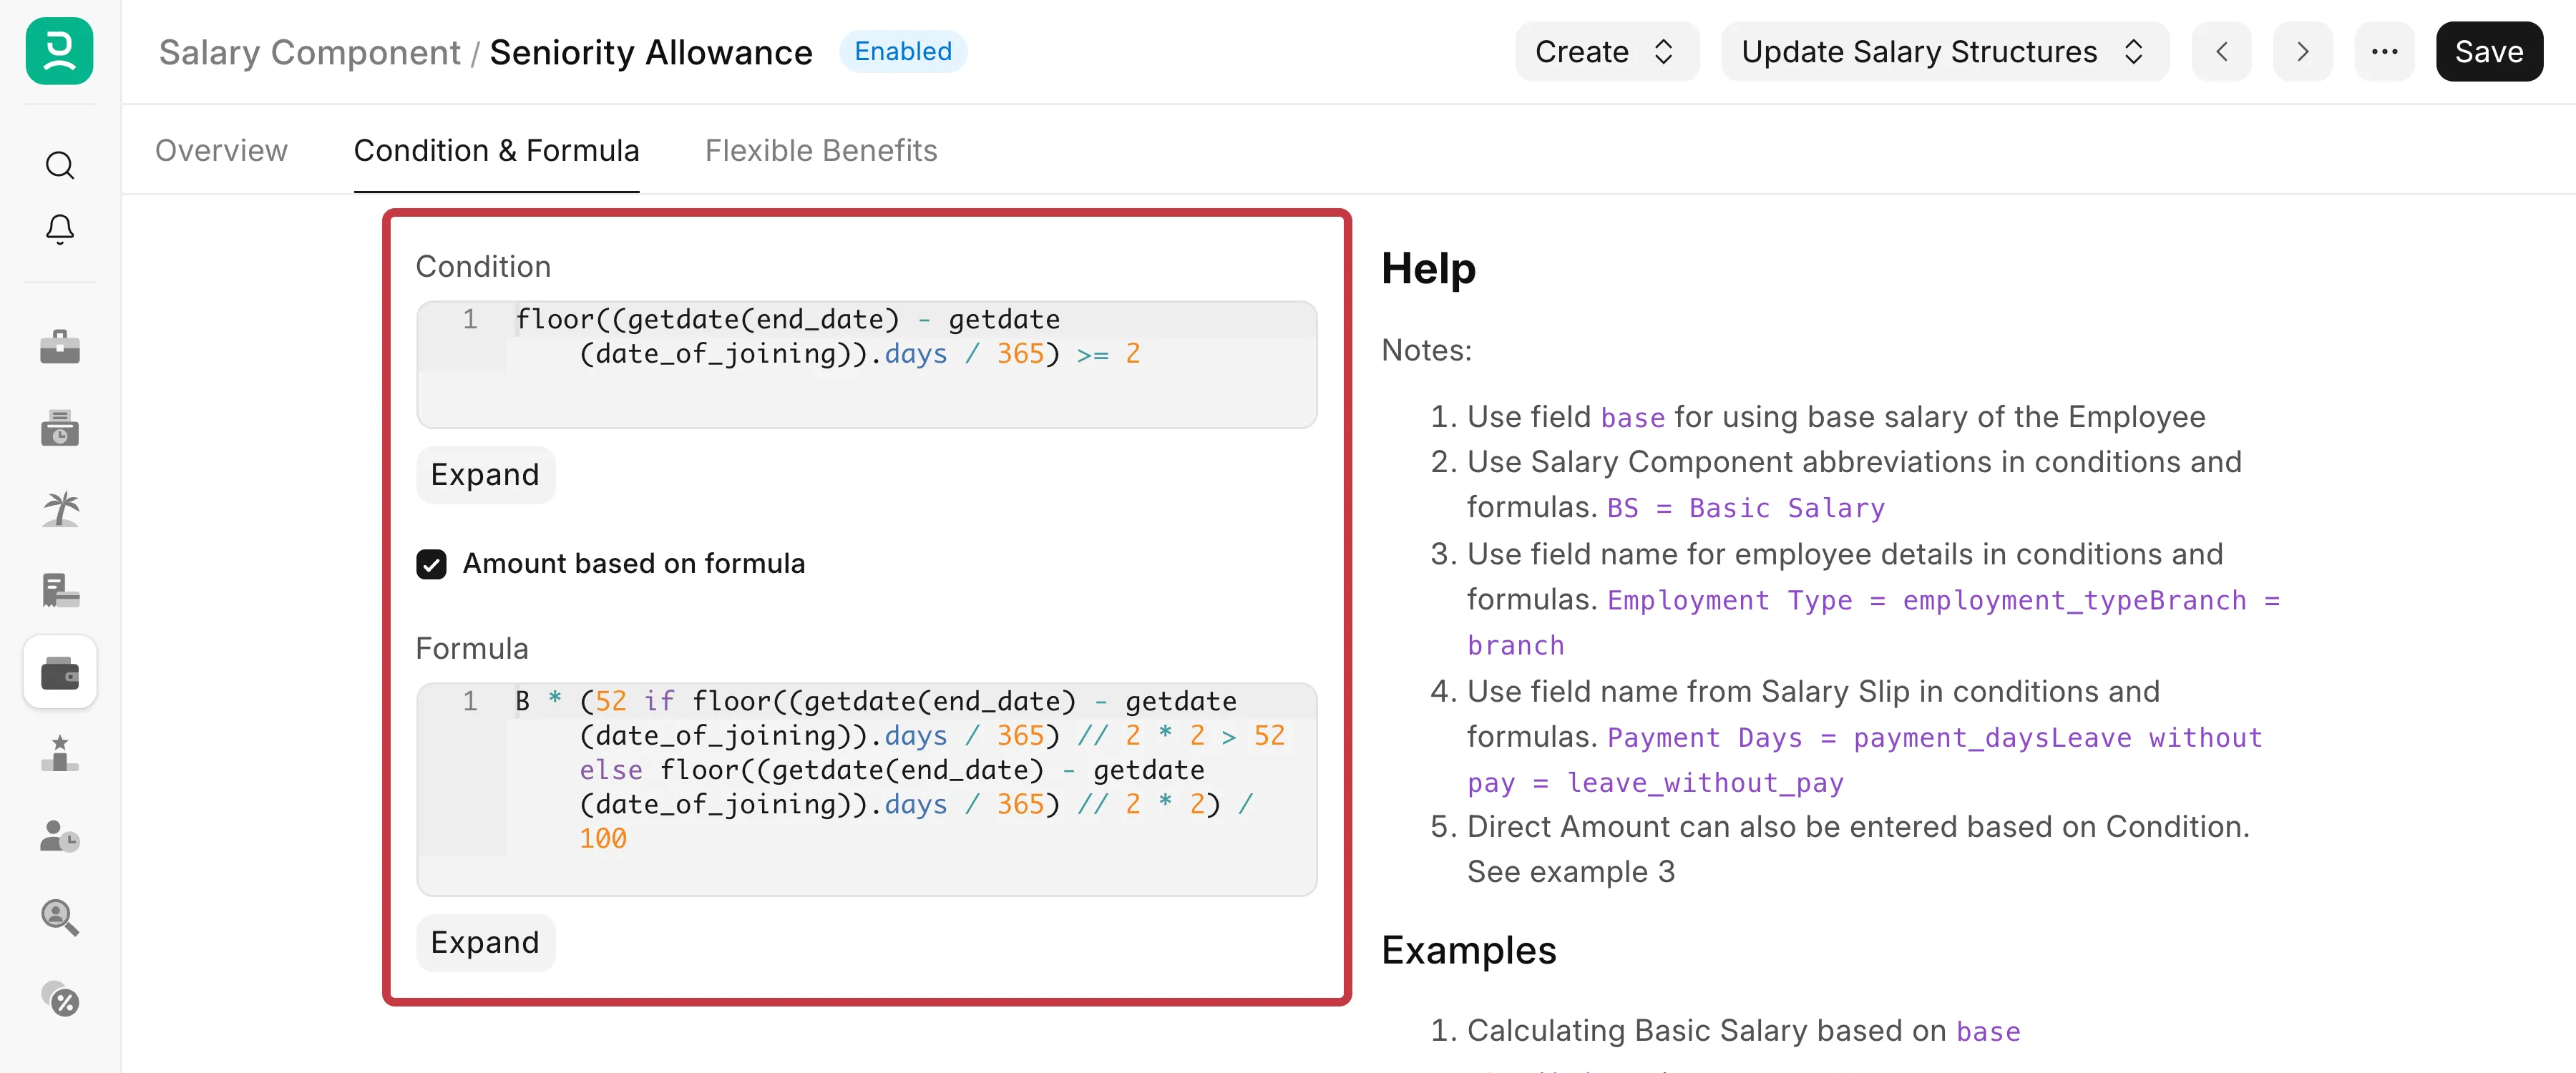Click inside the Formula code field
Viewport: 2576px width, 1073px height.
click(866, 789)
